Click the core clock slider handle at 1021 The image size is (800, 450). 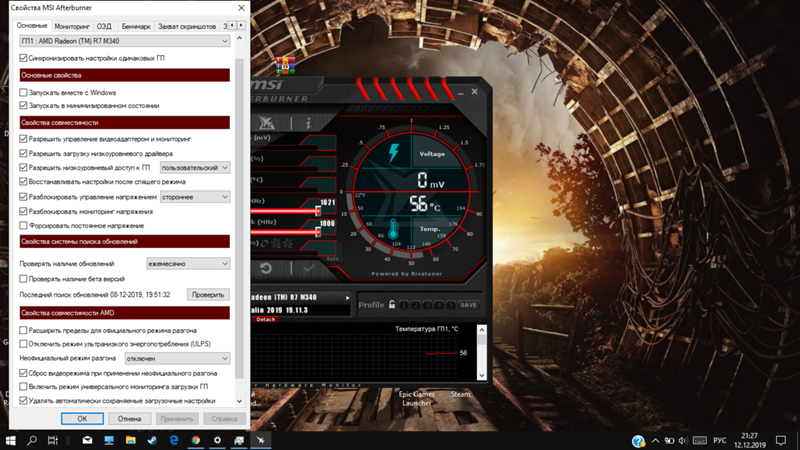click(318, 211)
